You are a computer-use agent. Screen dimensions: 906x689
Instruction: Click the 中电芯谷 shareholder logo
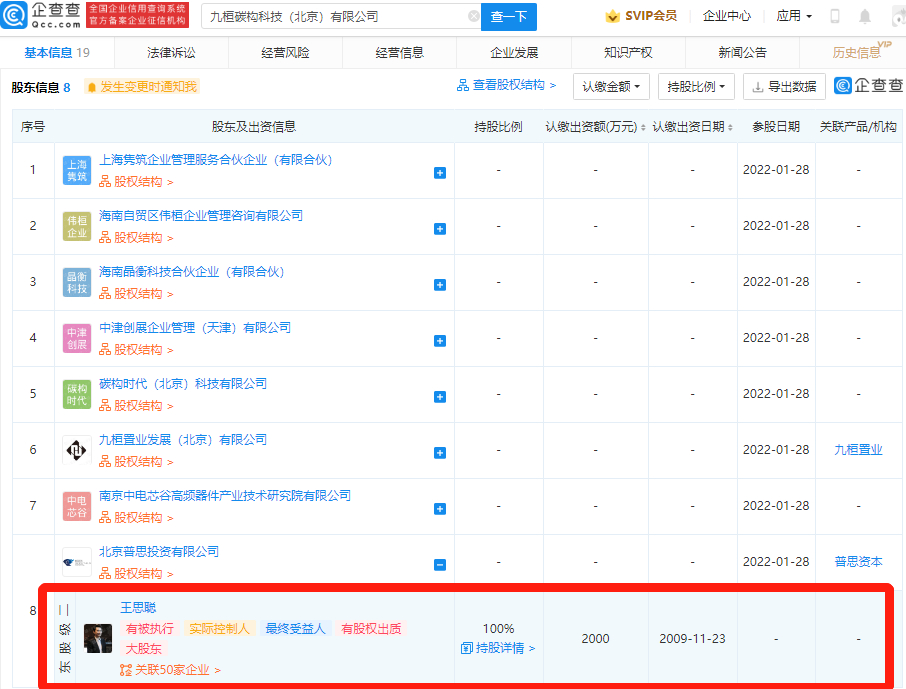[x=77, y=506]
